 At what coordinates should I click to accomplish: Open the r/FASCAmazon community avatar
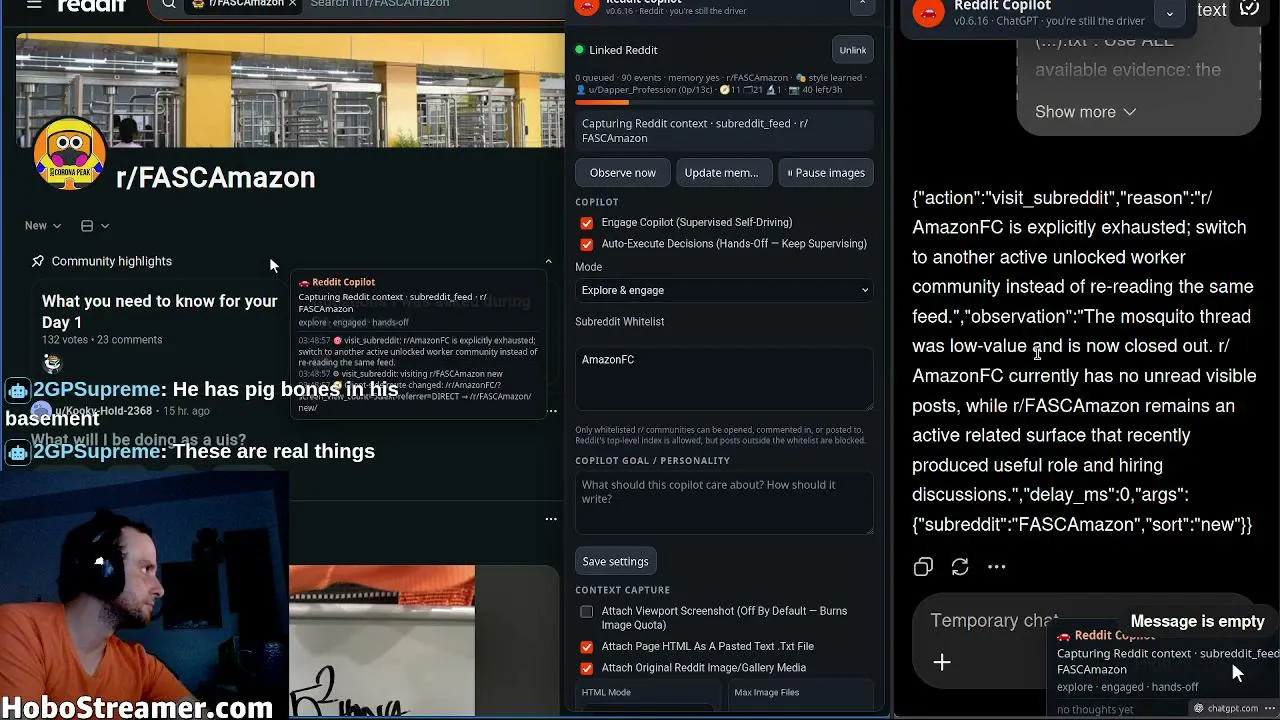point(70,153)
